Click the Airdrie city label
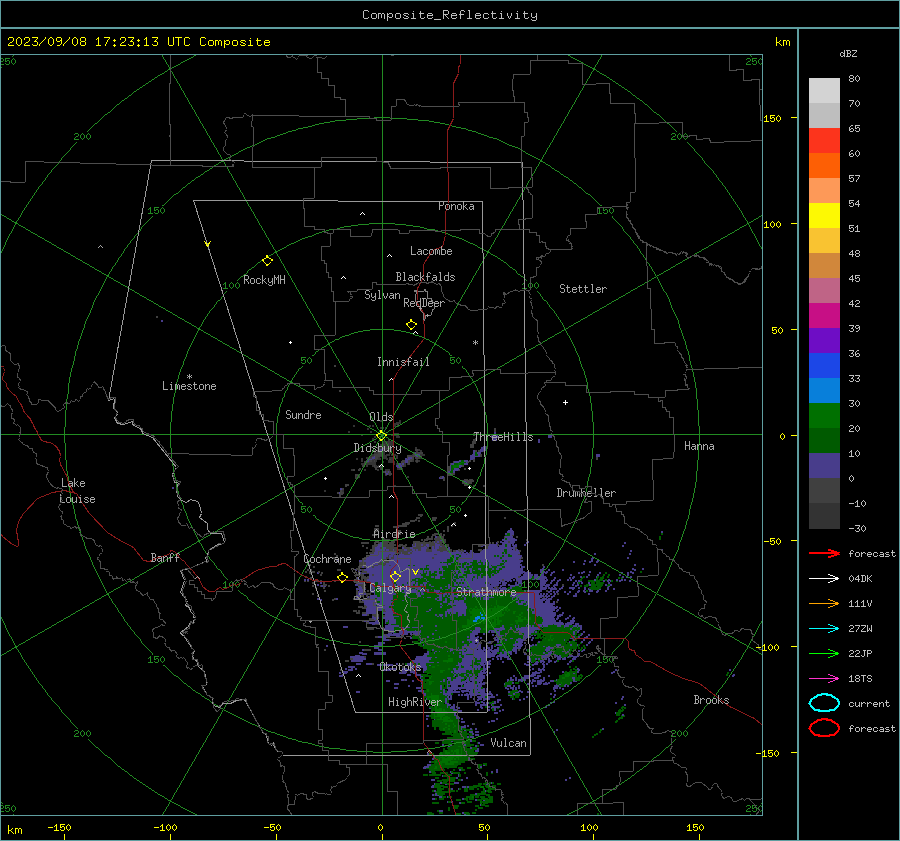 click(394, 534)
